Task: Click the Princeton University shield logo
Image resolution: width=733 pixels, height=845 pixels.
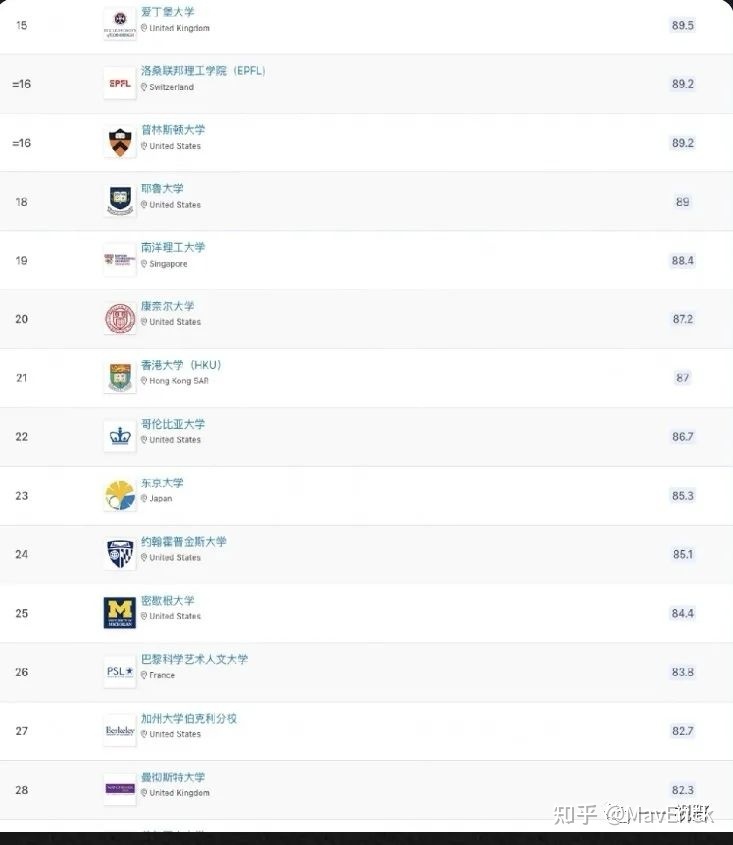Action: pyautogui.click(x=120, y=142)
